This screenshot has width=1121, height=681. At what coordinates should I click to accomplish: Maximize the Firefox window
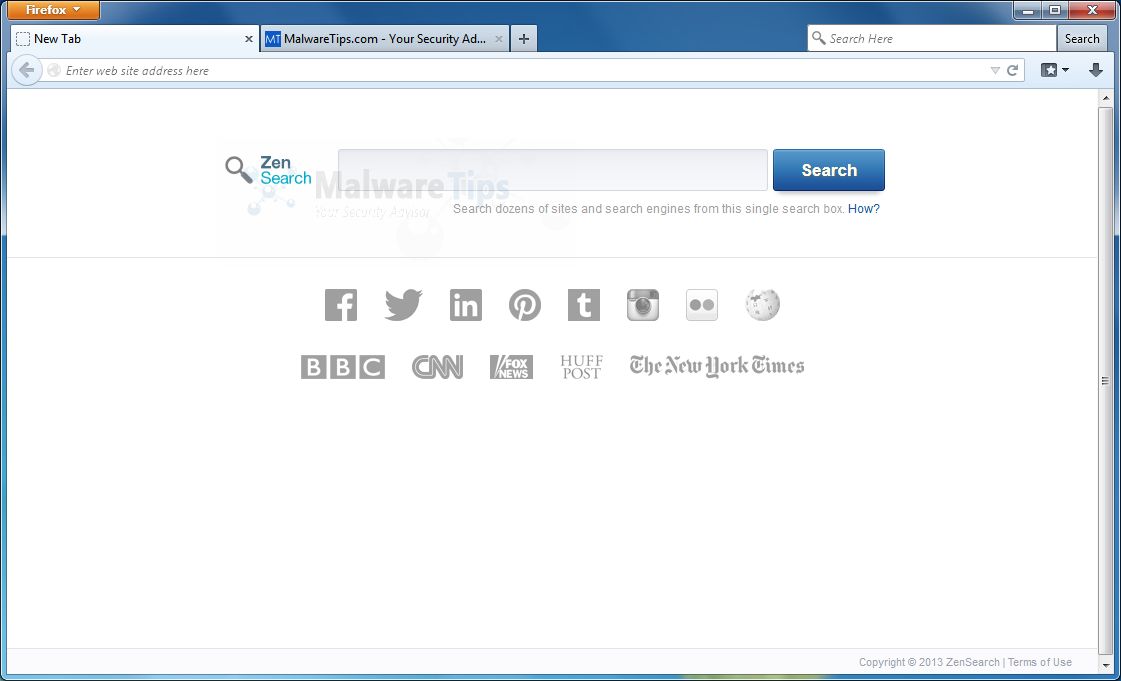[1055, 10]
